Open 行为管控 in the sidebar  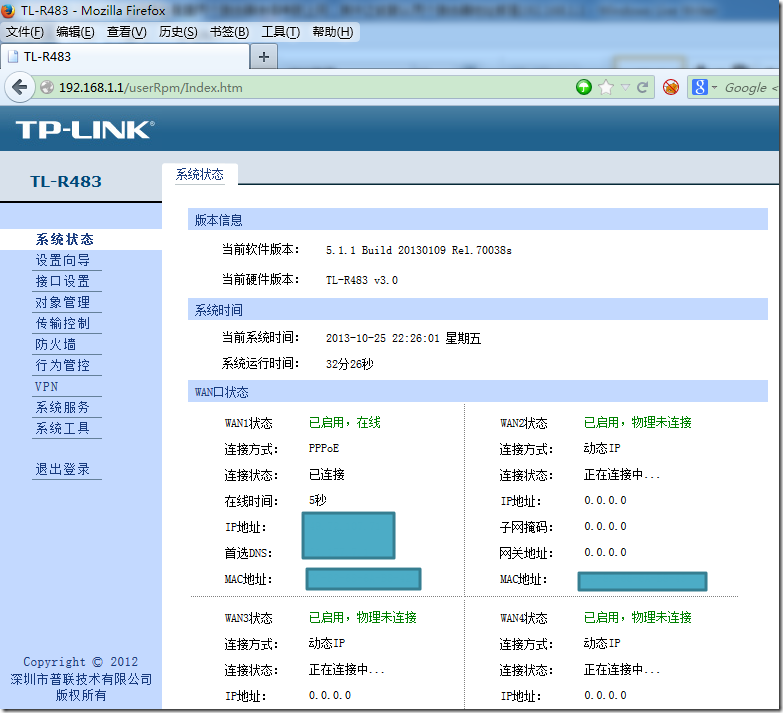(x=63, y=365)
